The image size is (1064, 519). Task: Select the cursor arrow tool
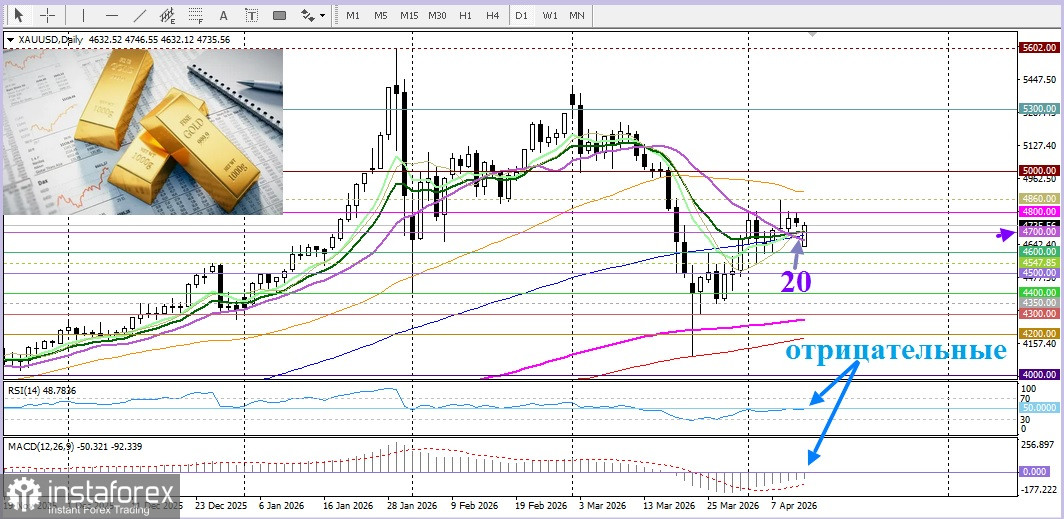[x=18, y=15]
